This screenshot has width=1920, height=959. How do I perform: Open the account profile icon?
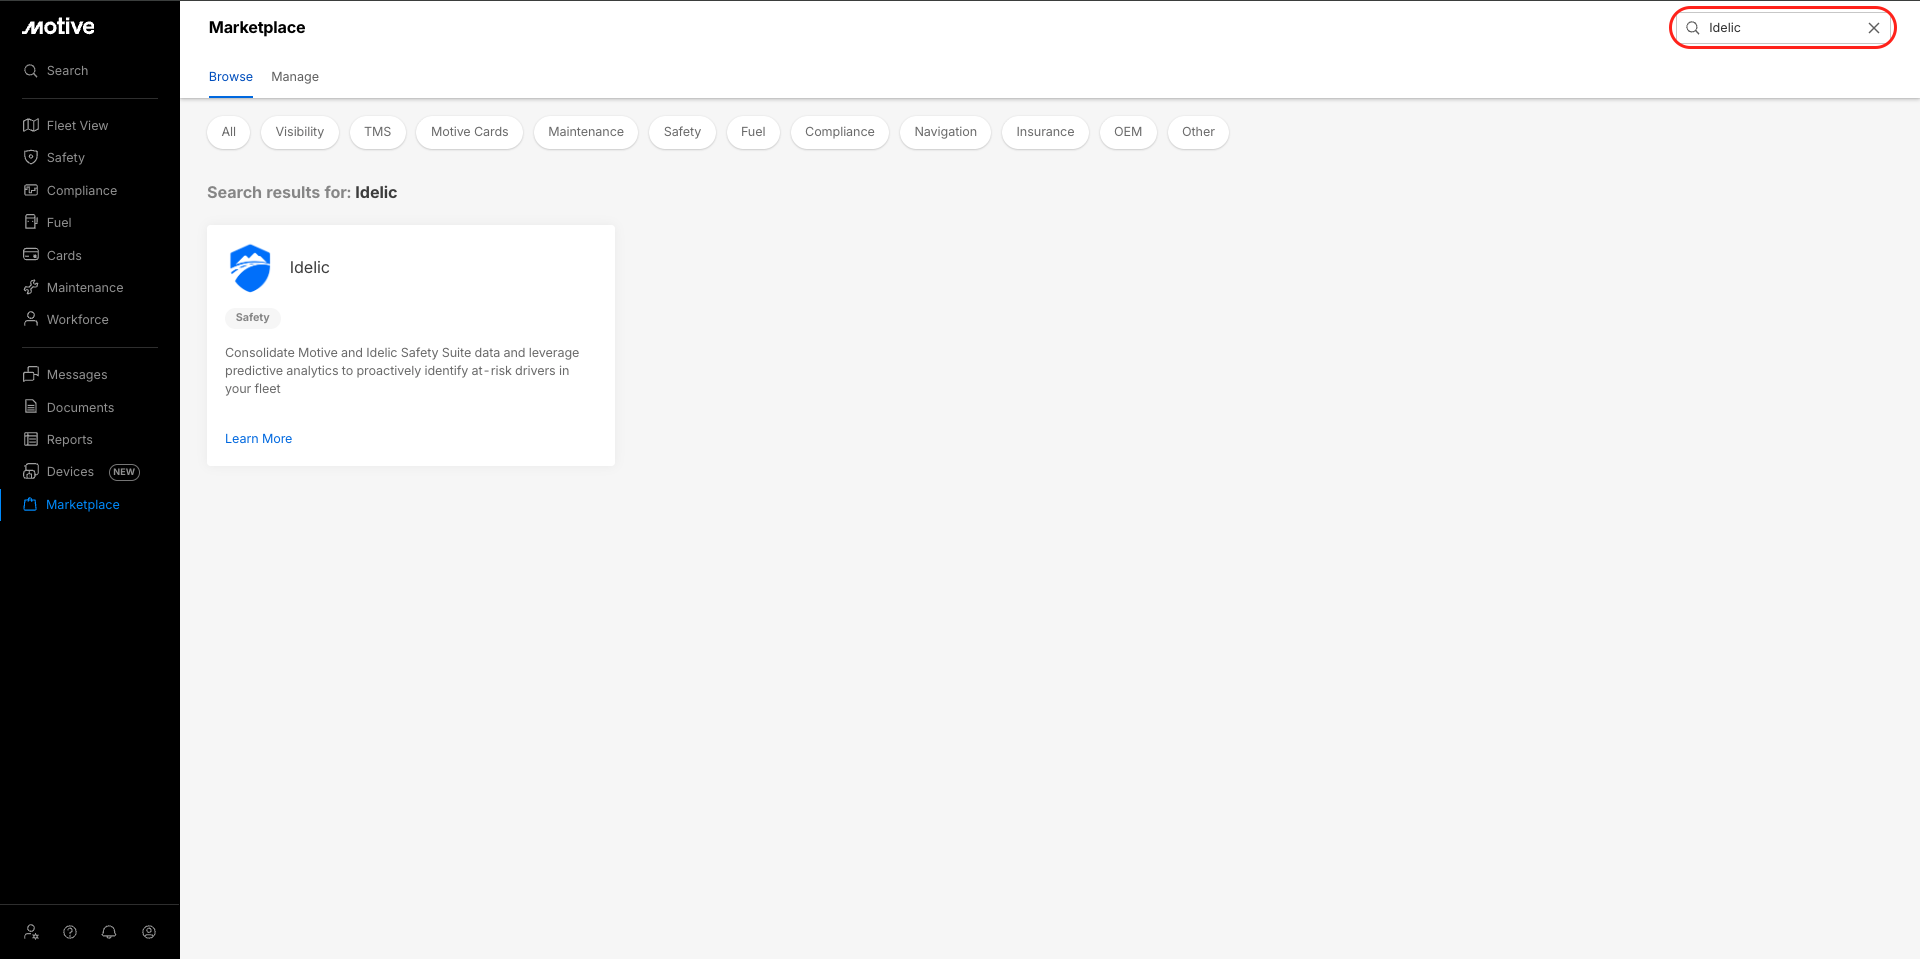tap(149, 932)
